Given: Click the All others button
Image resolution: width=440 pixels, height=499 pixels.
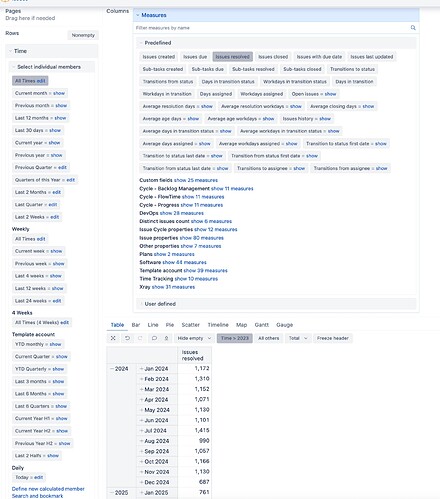Looking at the screenshot, I should pyautogui.click(x=269, y=338).
